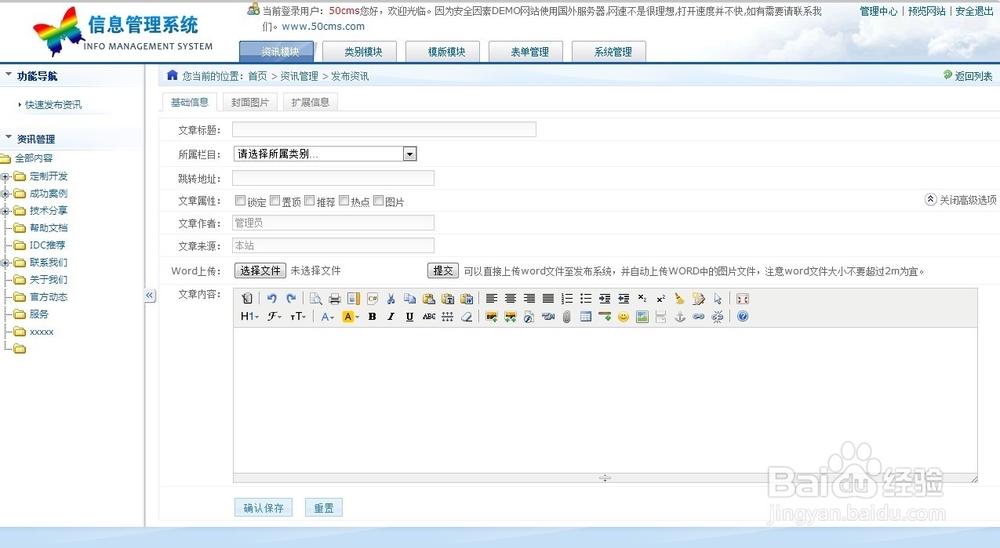Check the 锁定 checkbox
Image resolution: width=1000 pixels, height=548 pixels.
[240, 201]
